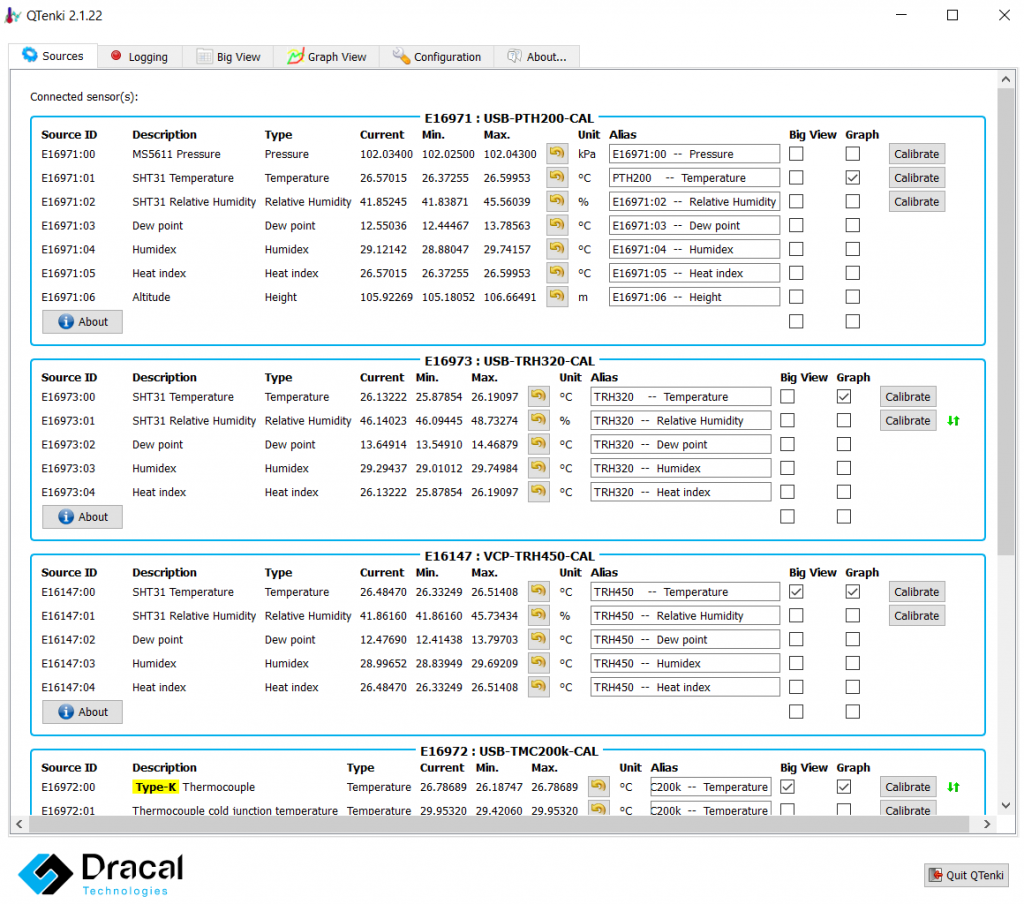Reset min/max for E16973:04 Heat index
This screenshot has width=1024, height=904.
(x=538, y=492)
